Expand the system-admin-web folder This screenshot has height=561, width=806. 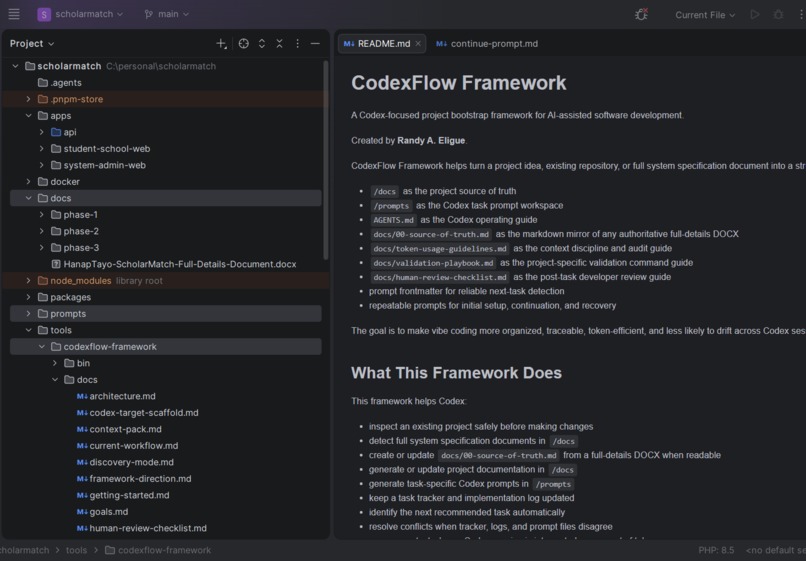pyautogui.click(x=42, y=165)
